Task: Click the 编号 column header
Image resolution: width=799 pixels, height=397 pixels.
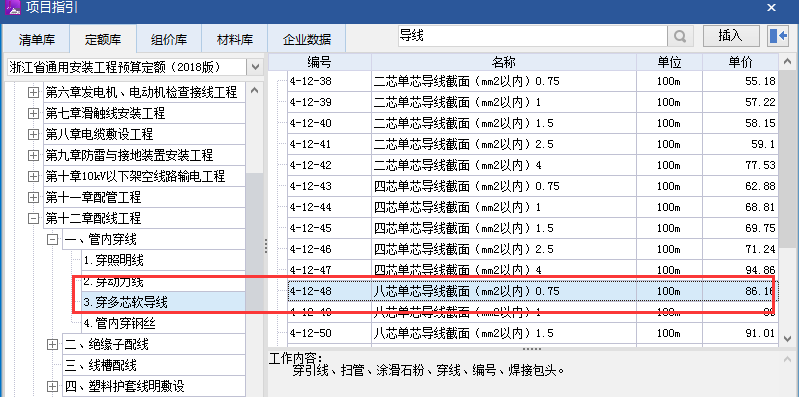Action: click(319, 62)
